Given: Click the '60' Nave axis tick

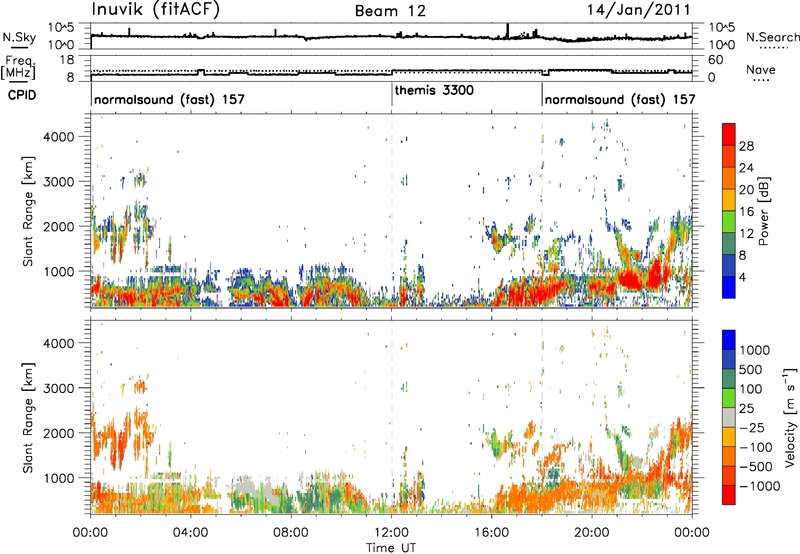Looking at the screenshot, I should tap(716, 60).
